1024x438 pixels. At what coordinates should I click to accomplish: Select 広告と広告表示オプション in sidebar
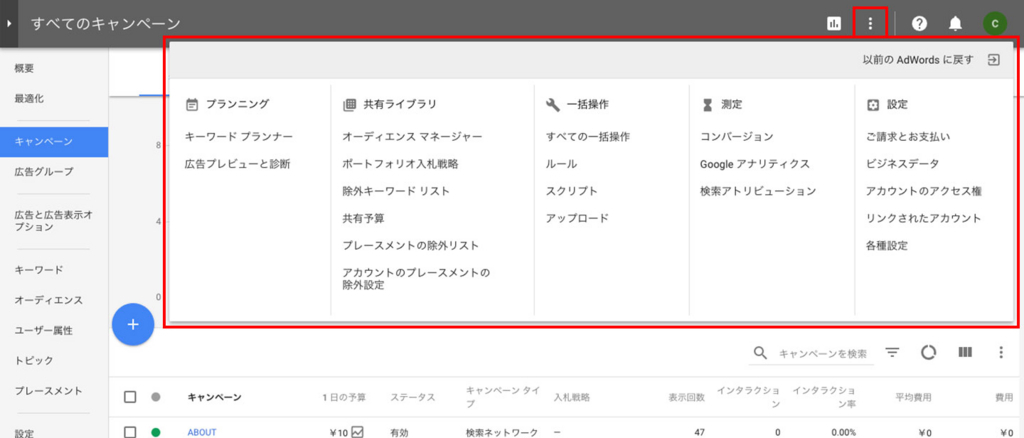tap(54, 221)
